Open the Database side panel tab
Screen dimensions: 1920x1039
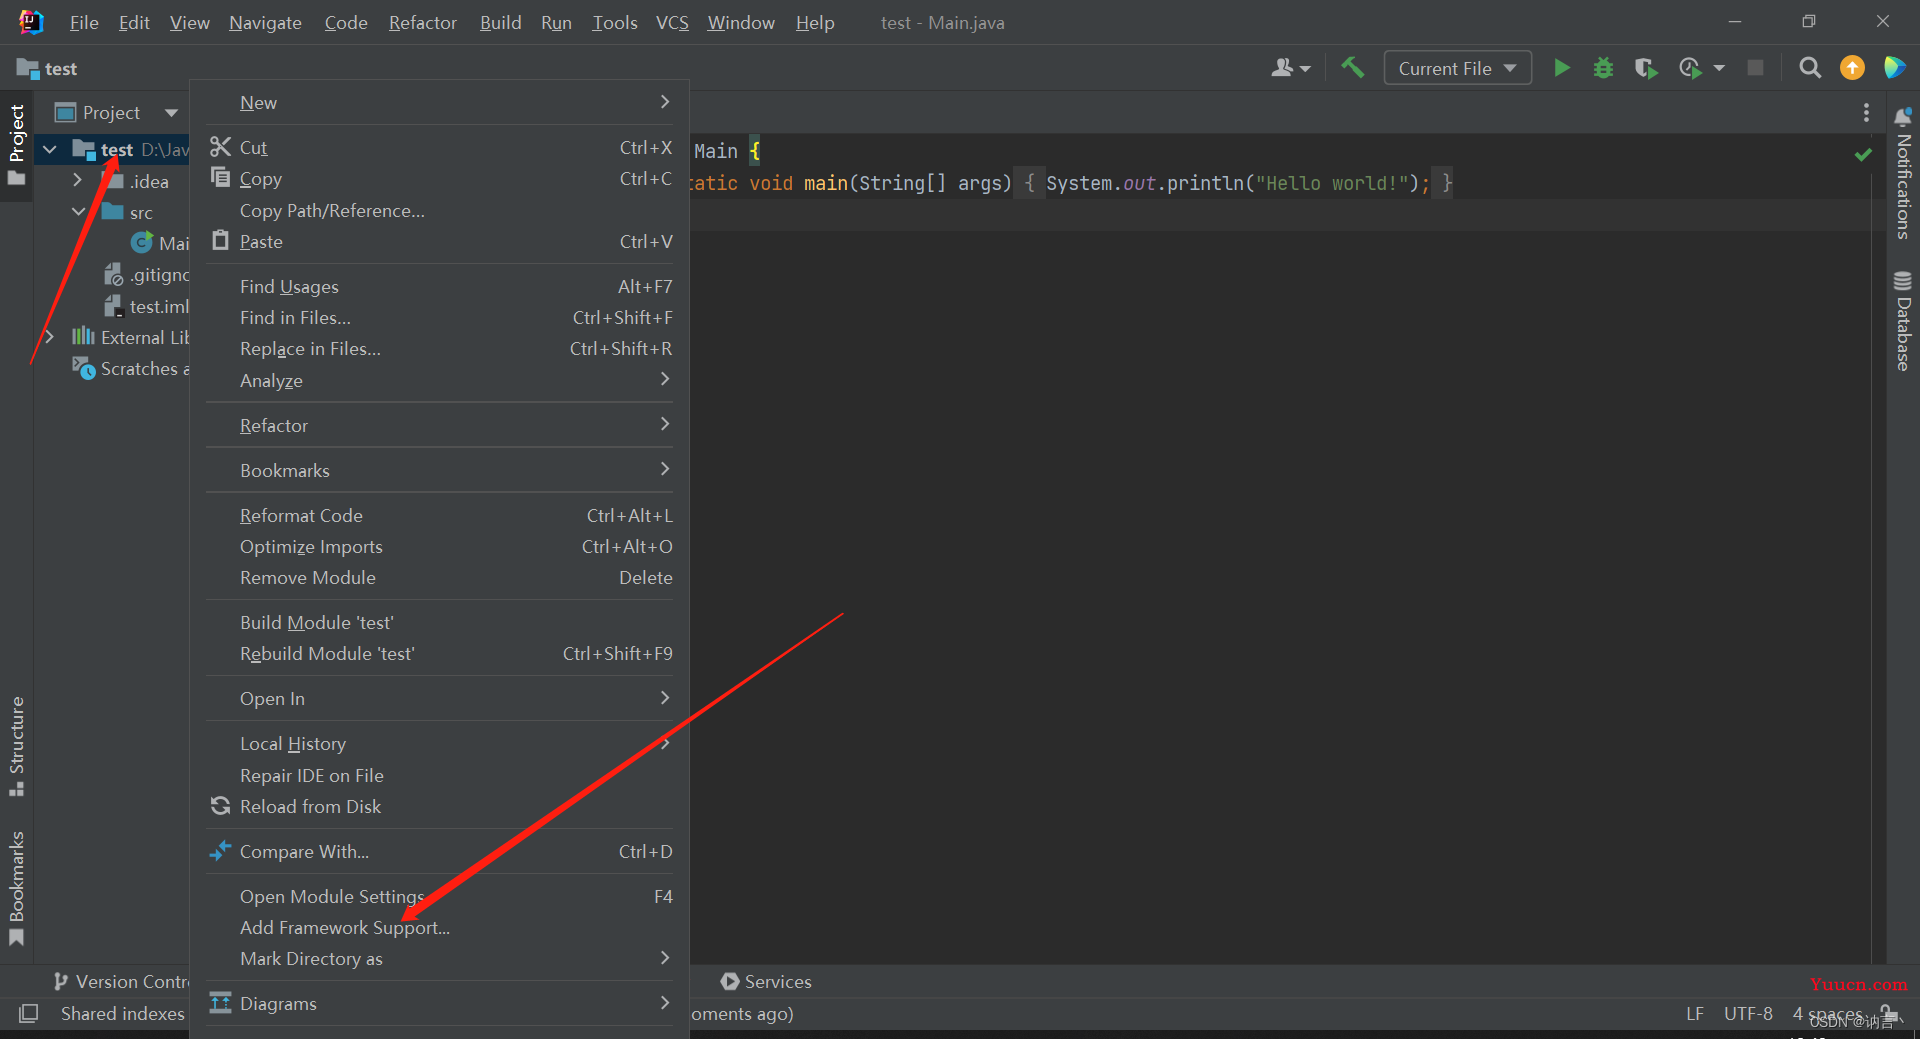[1903, 322]
